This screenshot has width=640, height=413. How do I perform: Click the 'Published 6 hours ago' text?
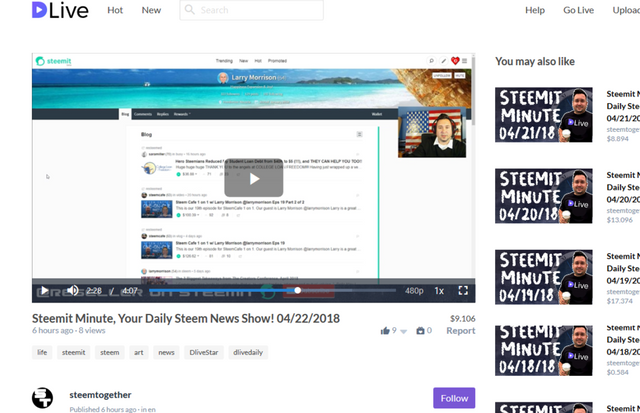[103, 409]
